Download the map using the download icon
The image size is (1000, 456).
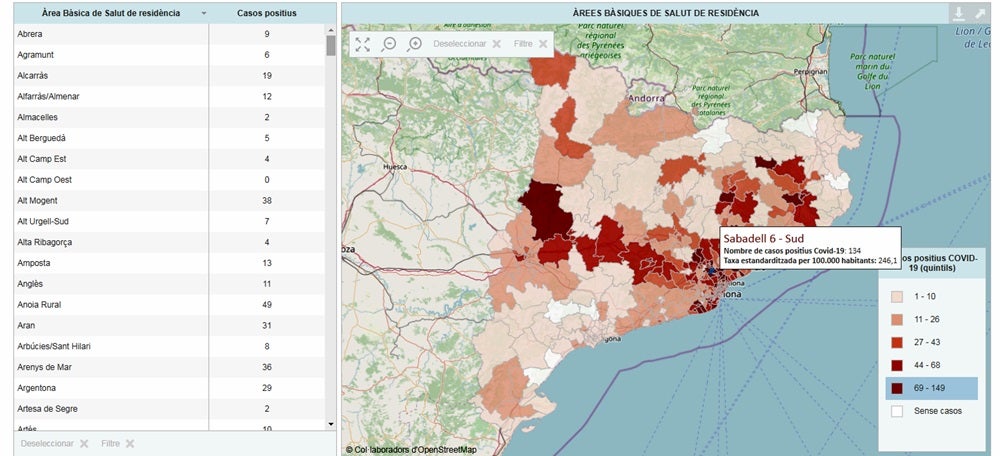(958, 13)
